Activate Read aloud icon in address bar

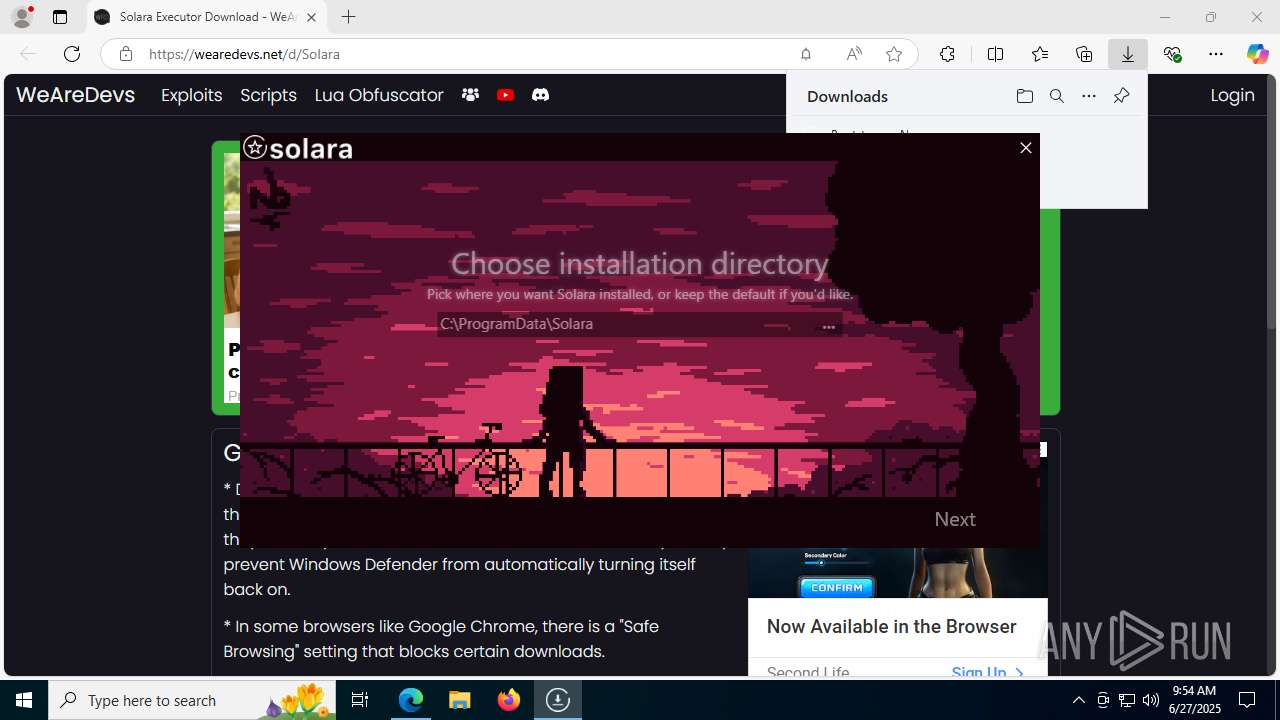point(854,54)
